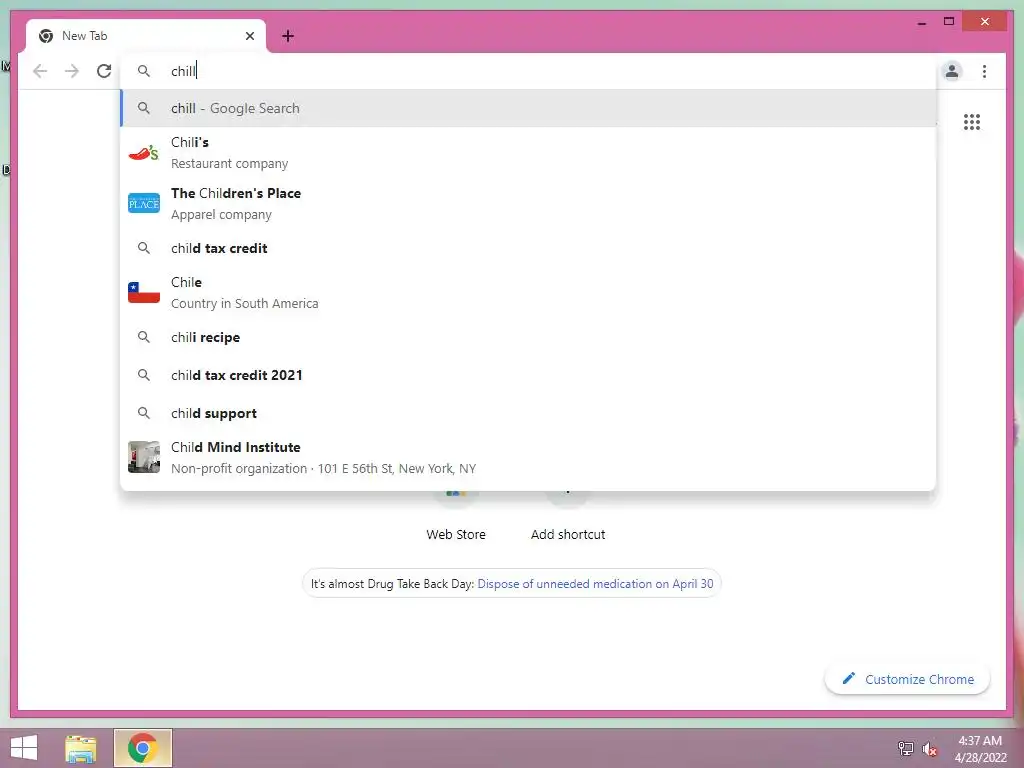Click search icon beside 'child tax credit'
Screen dimensions: 1024x768
pyautogui.click(x=144, y=248)
